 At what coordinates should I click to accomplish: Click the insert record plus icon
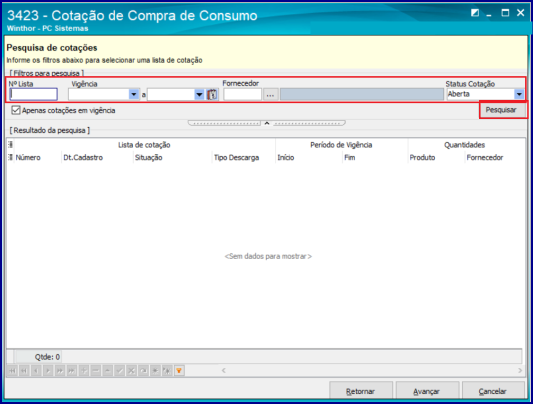[x=84, y=371]
